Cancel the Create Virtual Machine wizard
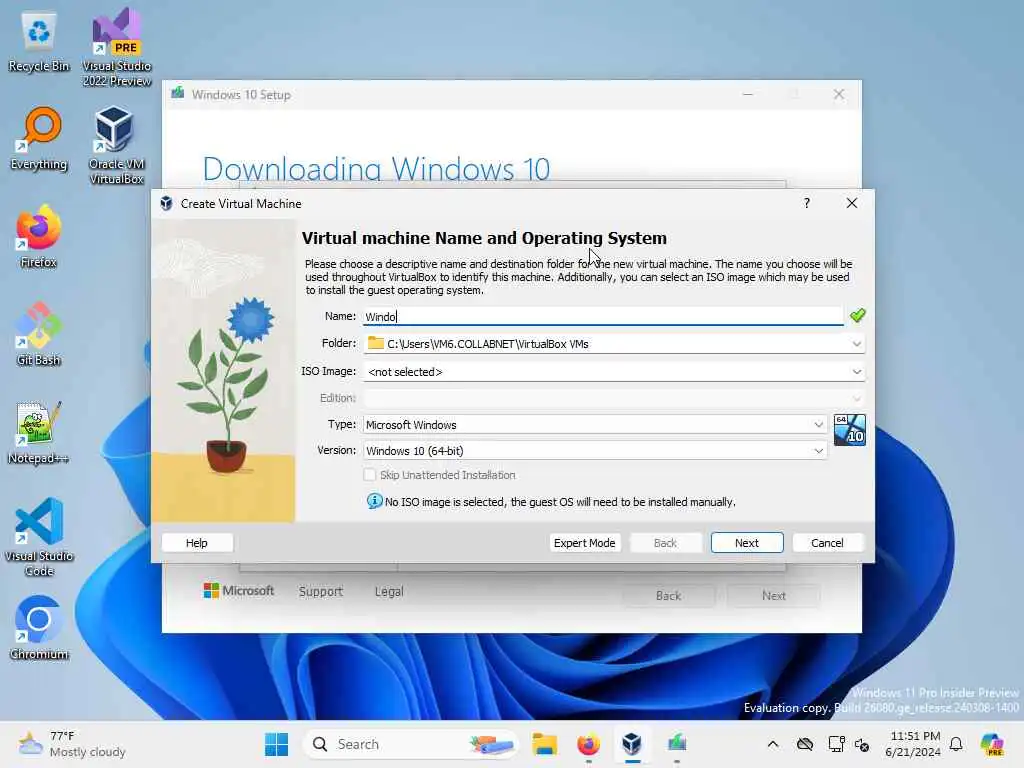Screen dimensions: 1024x768 827,543
